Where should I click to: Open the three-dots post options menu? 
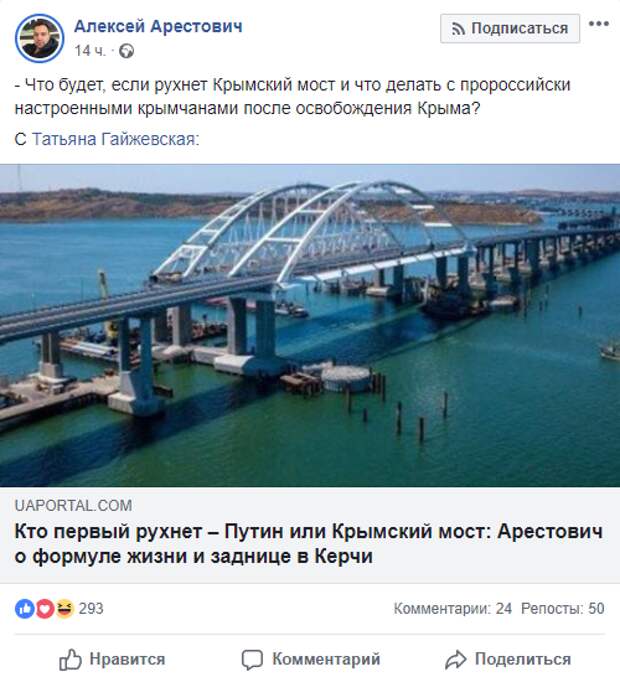[x=599, y=24]
